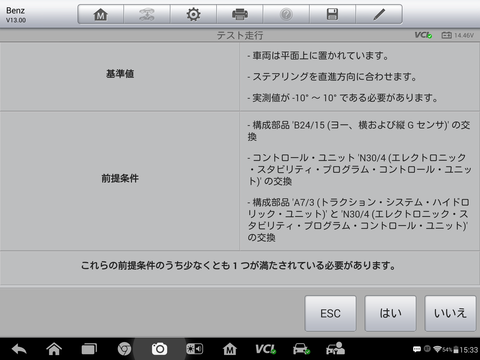Viewport: 480px width, 360px height.
Task: Open the message notification icon in status bar
Action: pos(417,349)
